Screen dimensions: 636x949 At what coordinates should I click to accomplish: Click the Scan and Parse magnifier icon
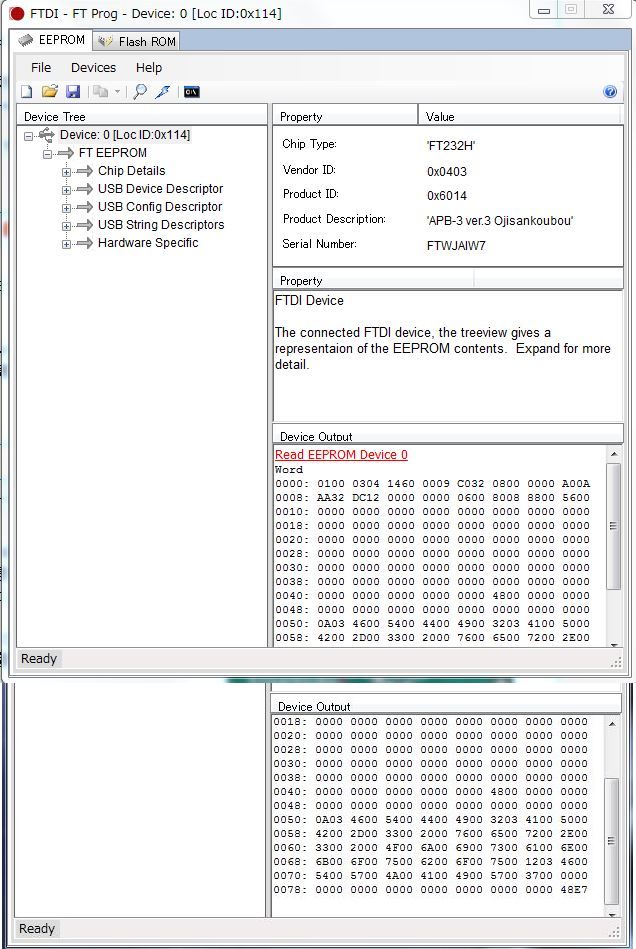tap(140, 91)
